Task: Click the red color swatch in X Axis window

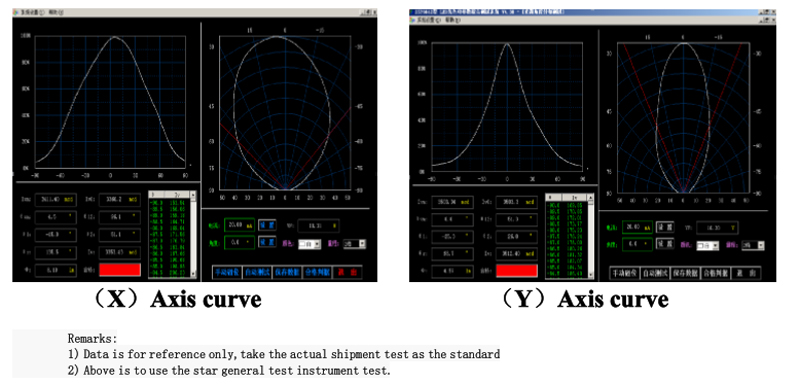Action: coord(120,270)
